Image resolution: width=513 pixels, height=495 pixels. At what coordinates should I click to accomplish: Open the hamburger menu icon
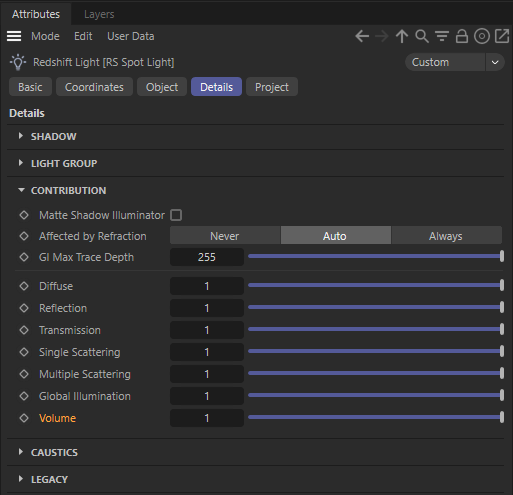[14, 36]
